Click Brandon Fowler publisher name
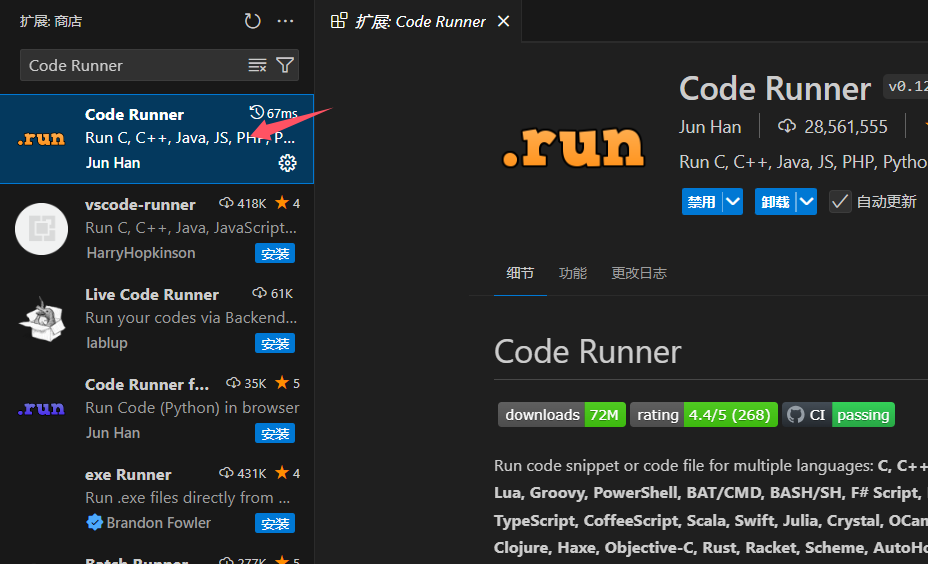The height and width of the screenshot is (564, 928). pos(159,523)
